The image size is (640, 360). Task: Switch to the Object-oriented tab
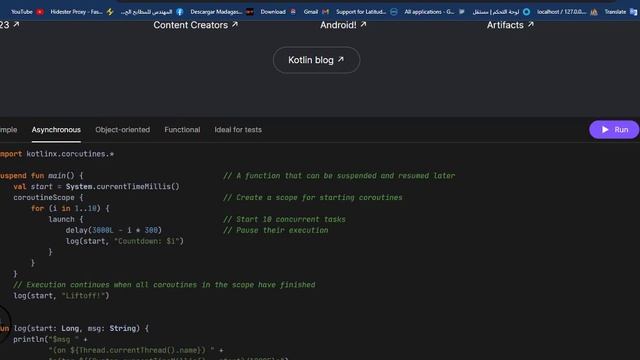point(122,130)
